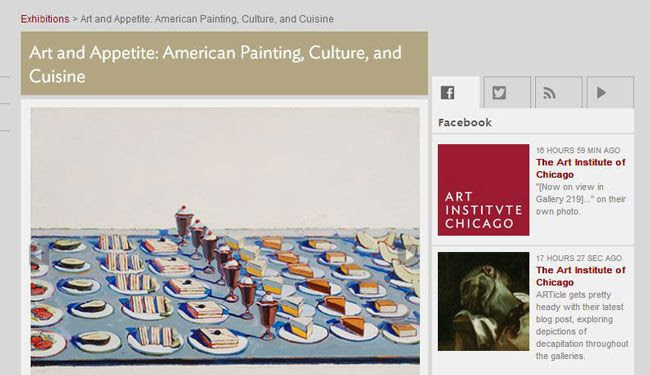Open the dark decapitation painting thumbnail
This screenshot has height=375, width=650.
pyautogui.click(x=483, y=301)
